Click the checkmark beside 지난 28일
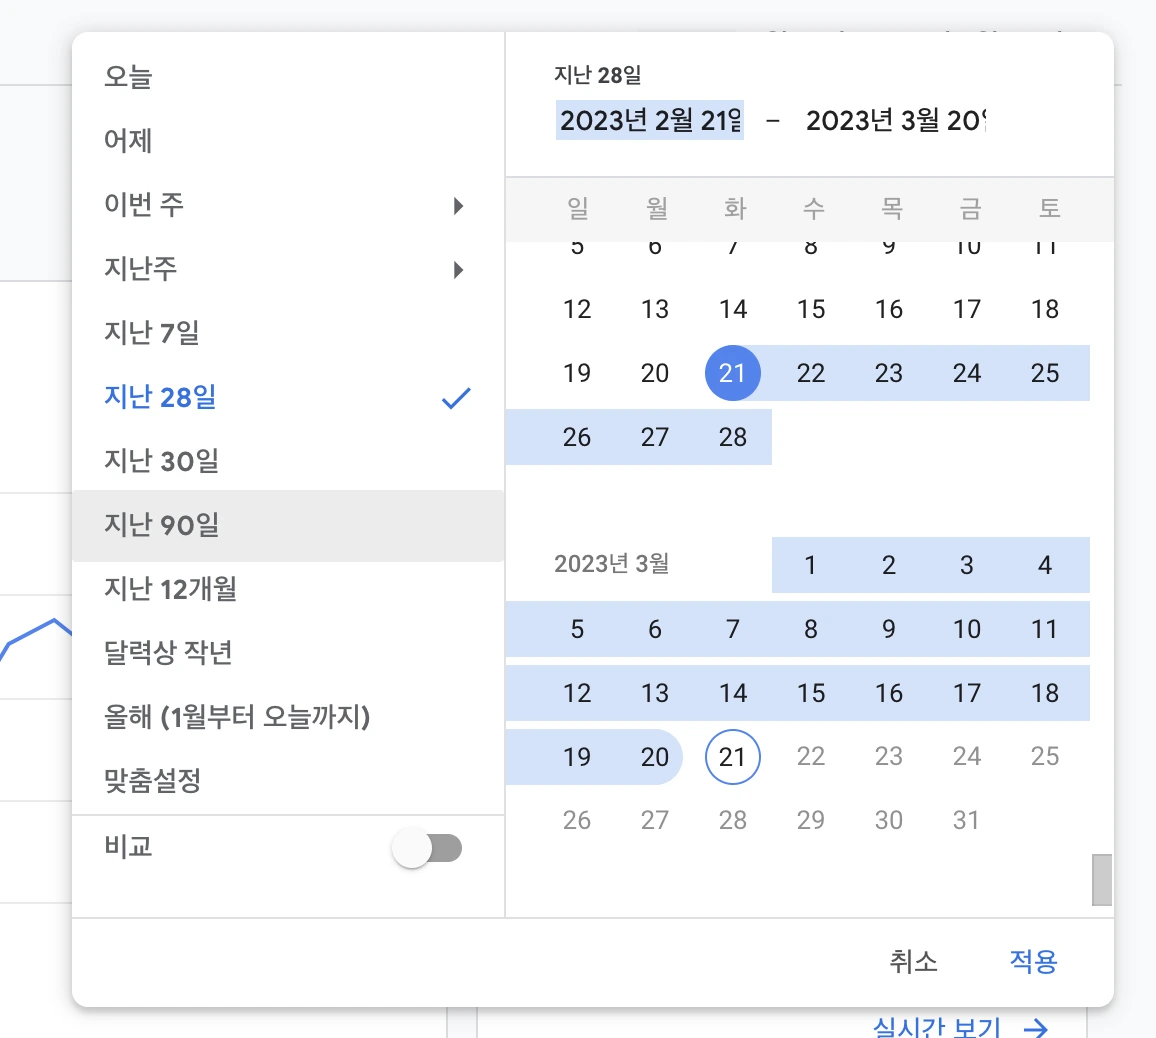The height and width of the screenshot is (1038, 1156). pos(456,397)
